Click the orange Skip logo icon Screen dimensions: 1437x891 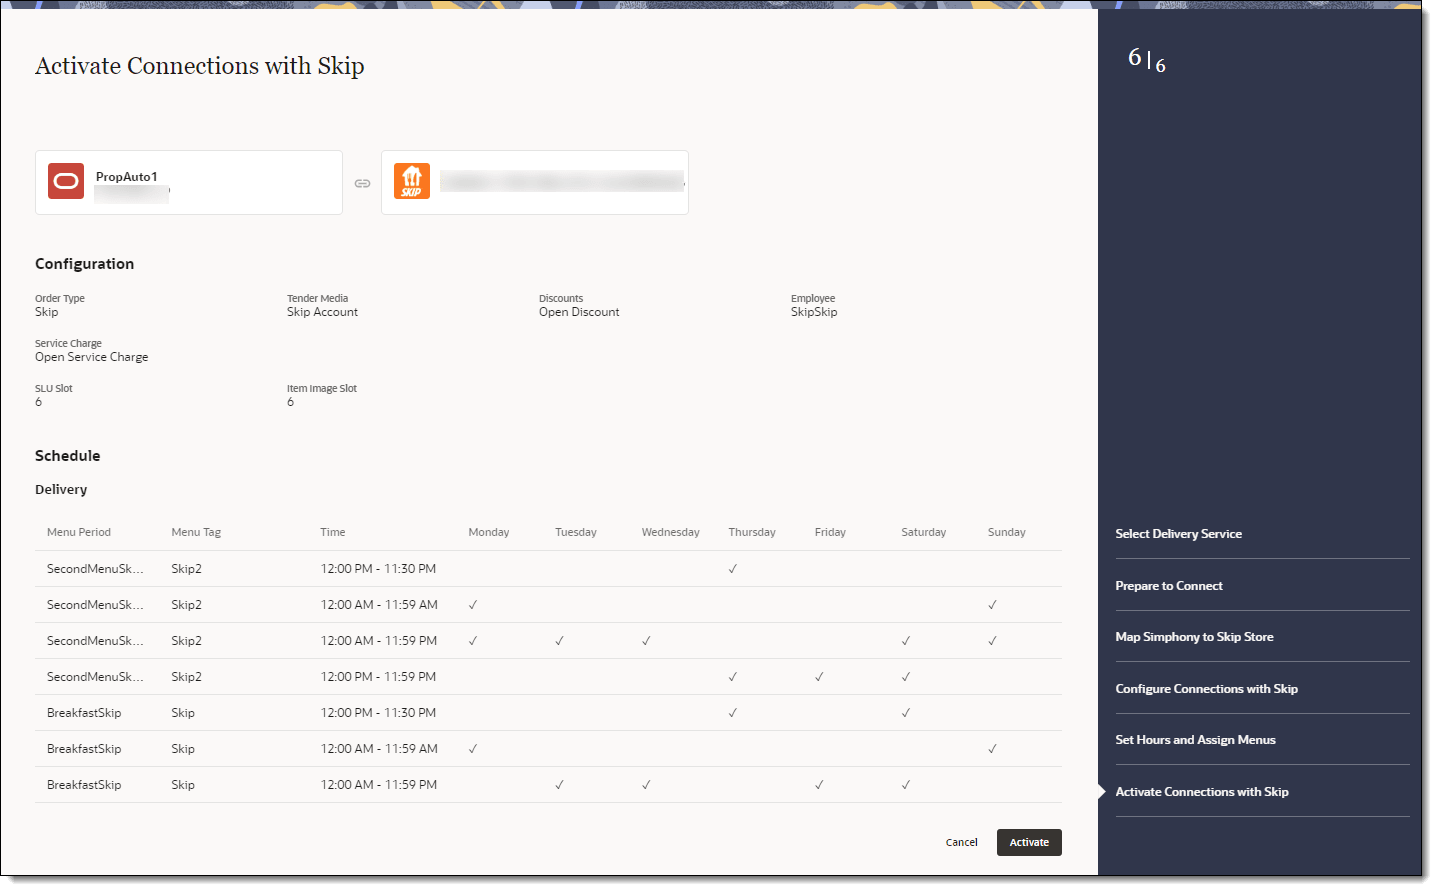[x=412, y=181]
